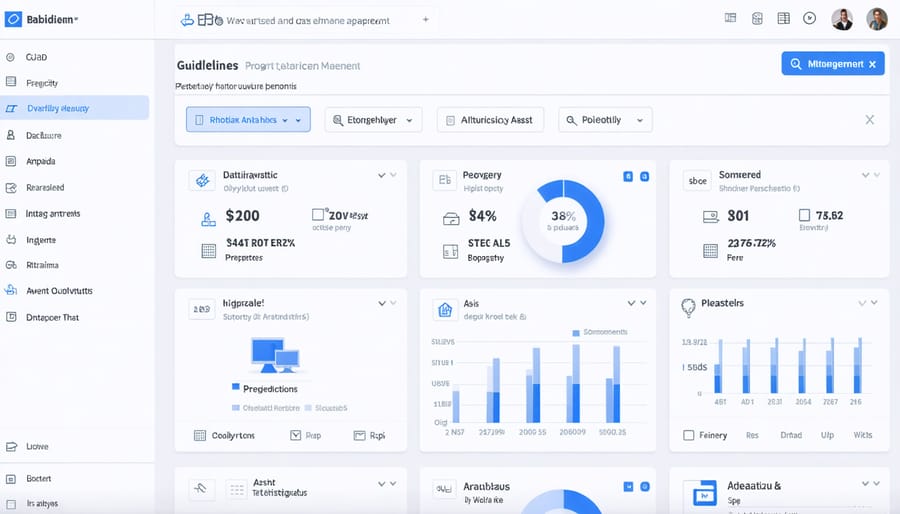The width and height of the screenshot is (900, 514).
Task: Click the Boctert sidebar icon
Action: tap(11, 478)
